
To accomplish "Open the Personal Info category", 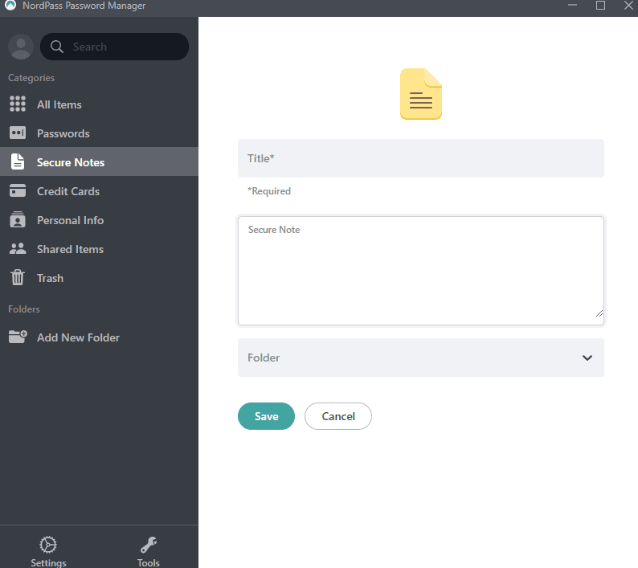I will click(x=99, y=220).
